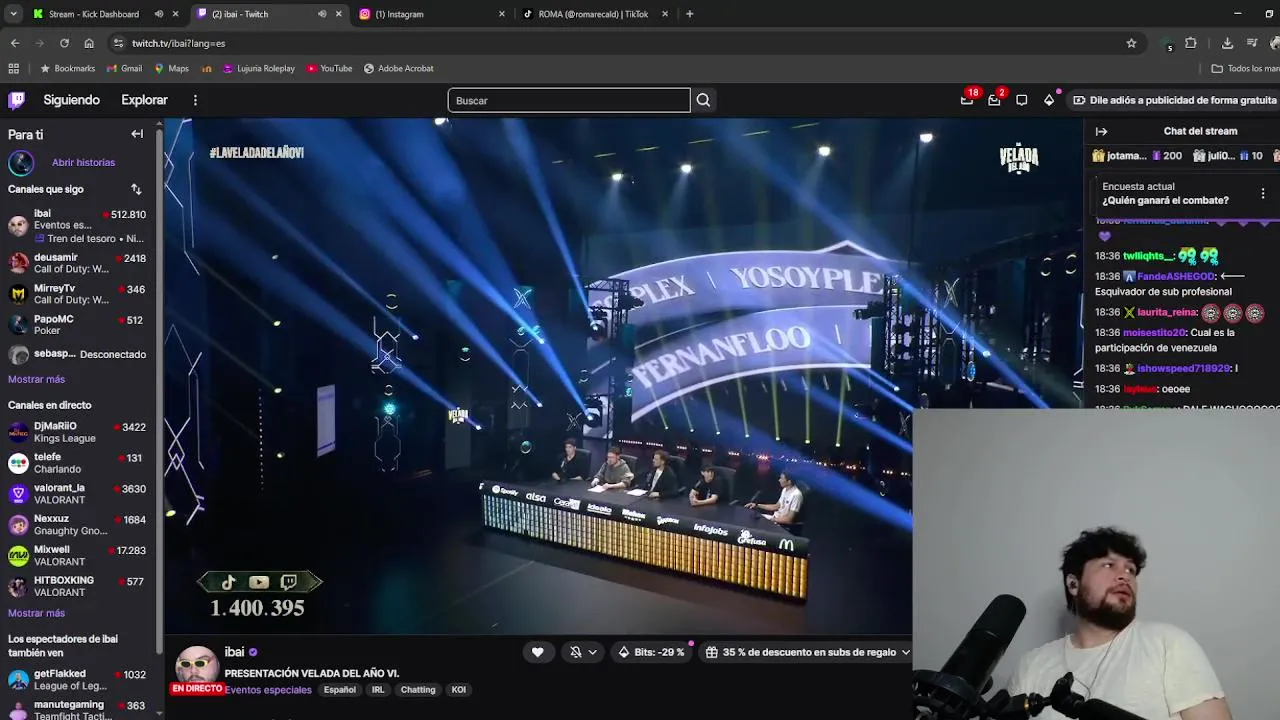This screenshot has width=1280, height=720.
Task: Expand the notification bell dropdown arrow
Action: click(592, 652)
